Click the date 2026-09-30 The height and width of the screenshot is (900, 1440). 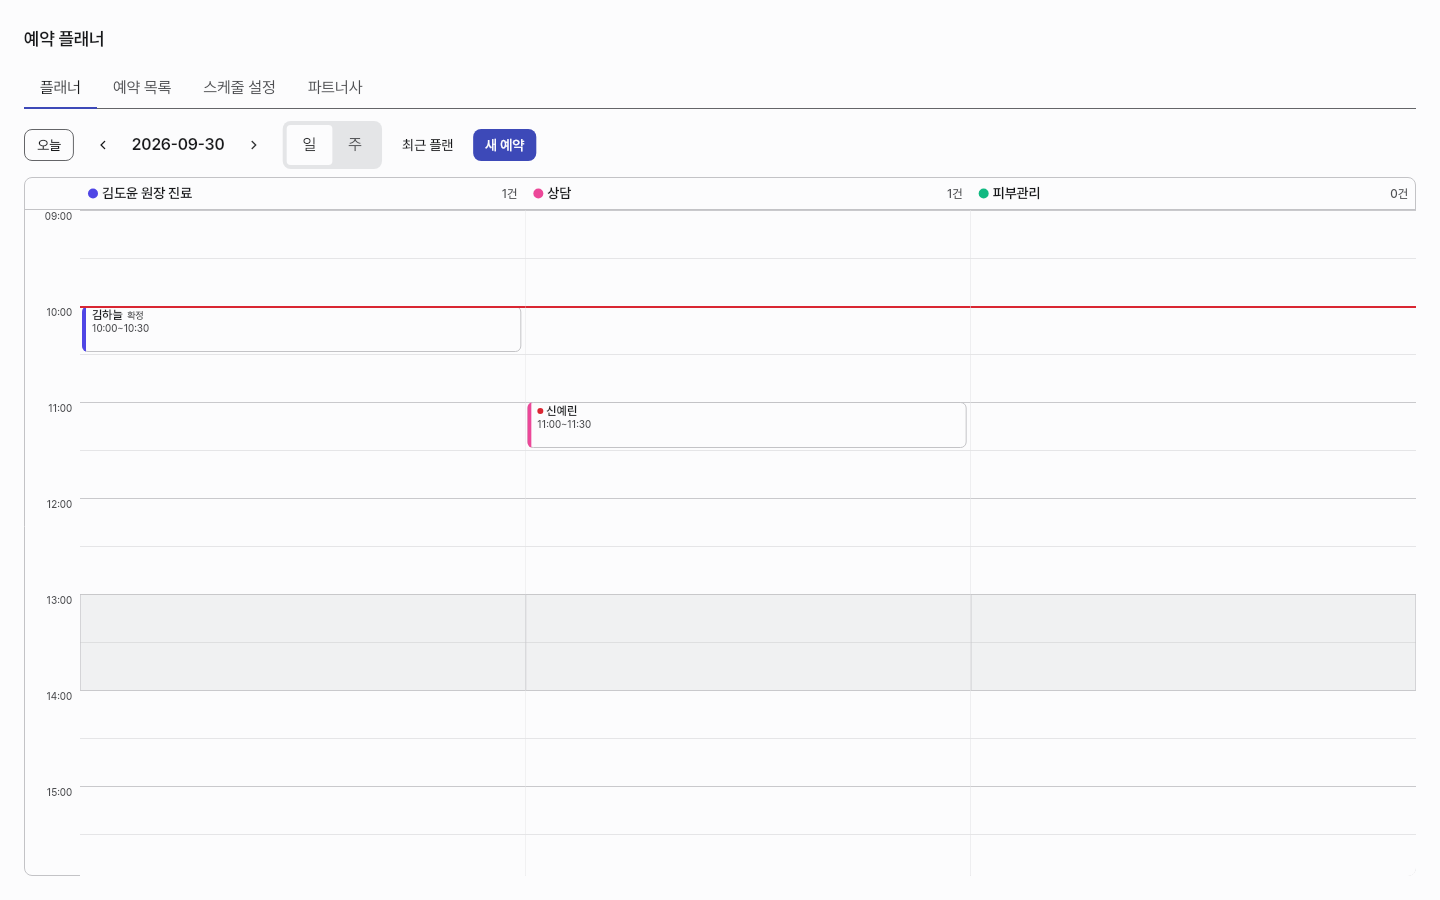click(x=178, y=145)
